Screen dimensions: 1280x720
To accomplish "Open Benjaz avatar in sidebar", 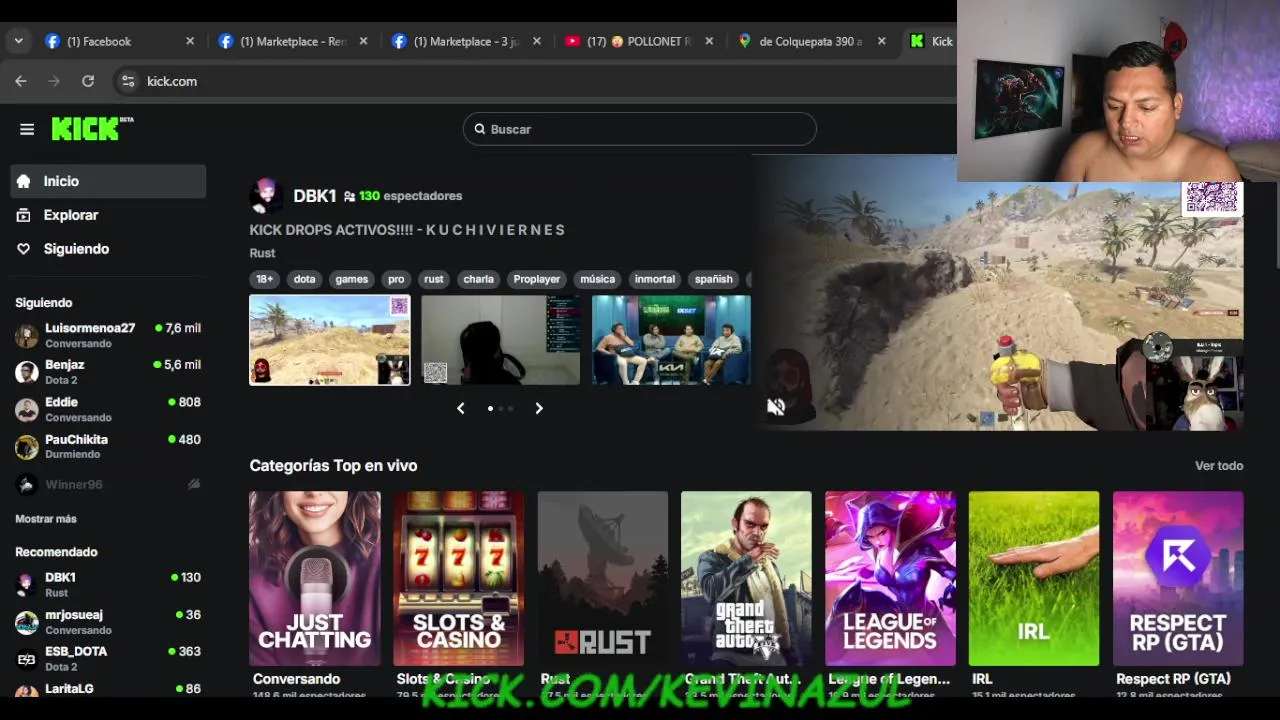I will coord(27,372).
